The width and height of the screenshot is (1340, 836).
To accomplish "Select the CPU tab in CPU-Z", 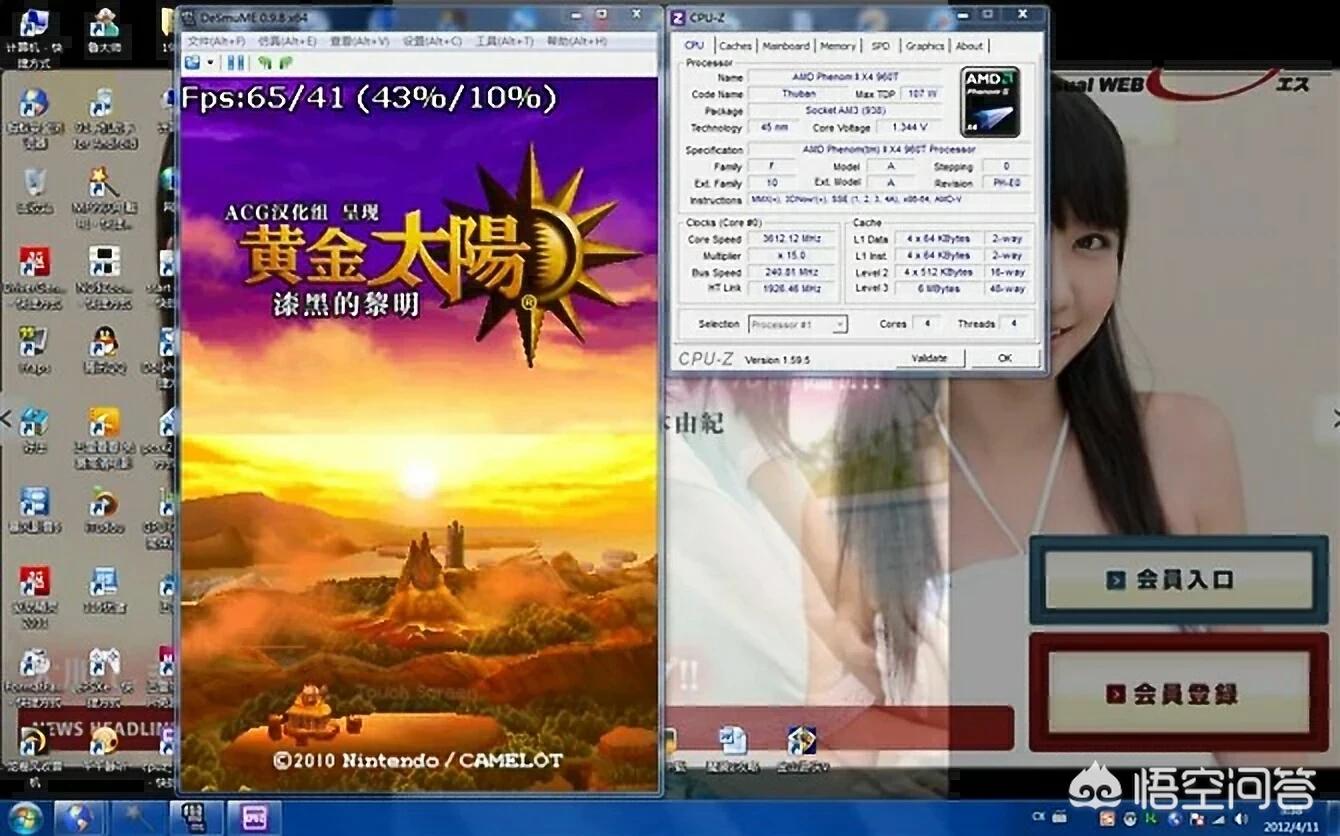I will [694, 45].
